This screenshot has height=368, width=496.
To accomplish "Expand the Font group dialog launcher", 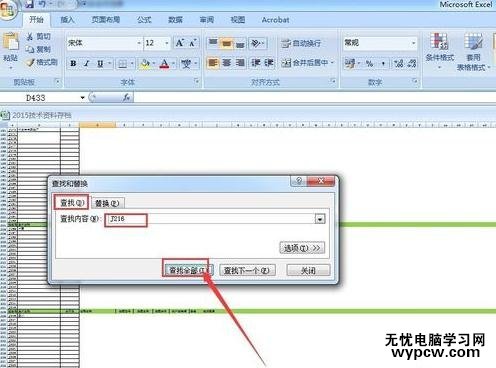I will [197, 81].
